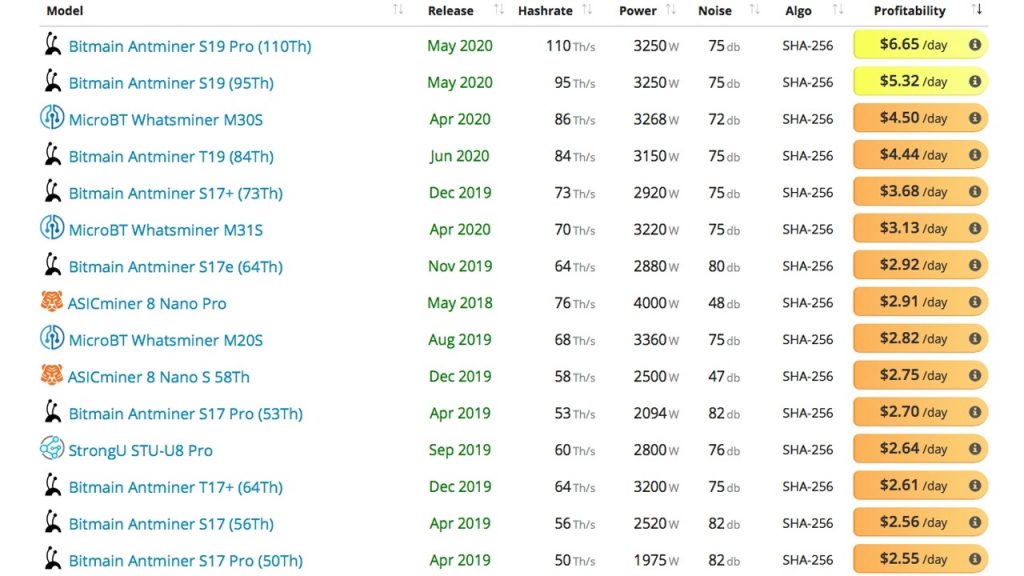This screenshot has width=1024, height=576.
Task: Click the yellow $6.65/day profitability badge
Action: pyautogui.click(x=920, y=44)
